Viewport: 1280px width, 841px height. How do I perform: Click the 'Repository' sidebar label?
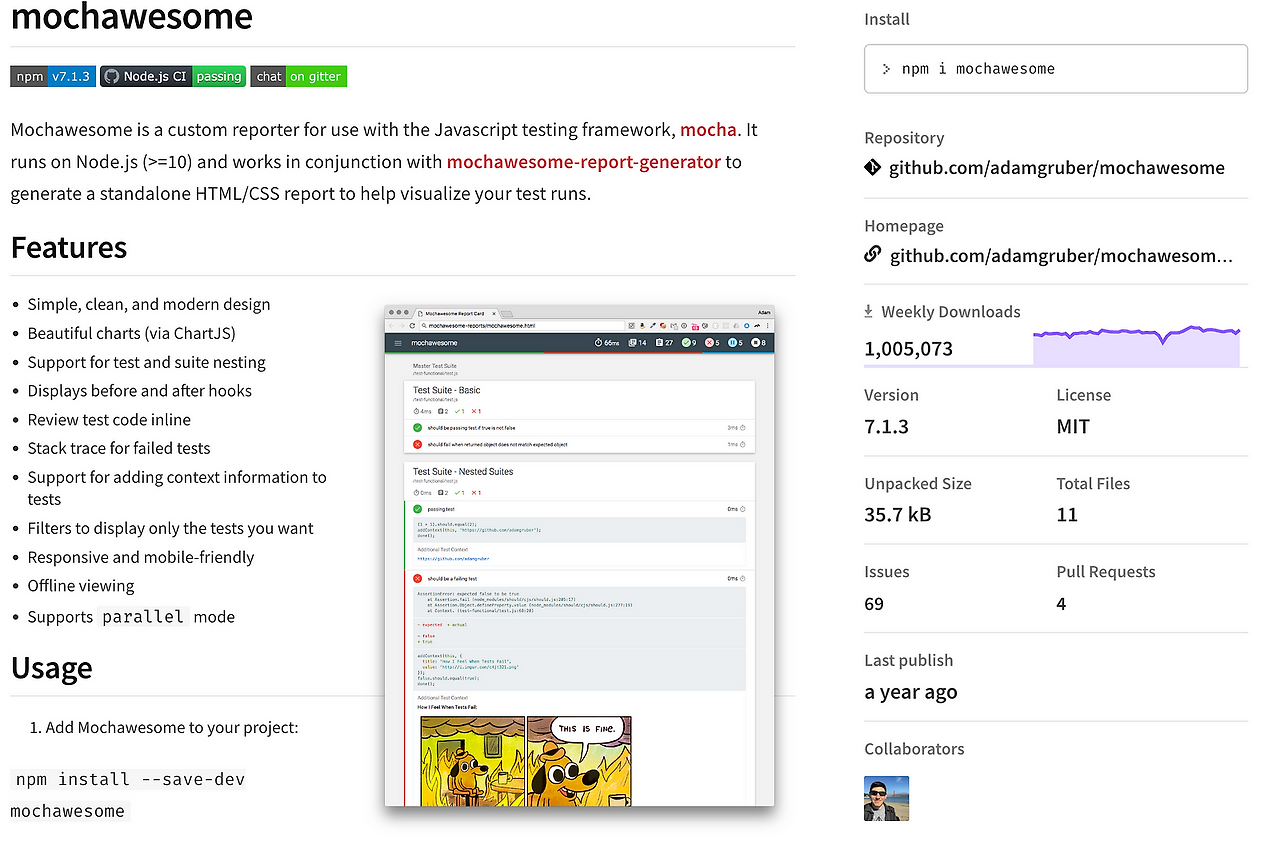coord(904,138)
